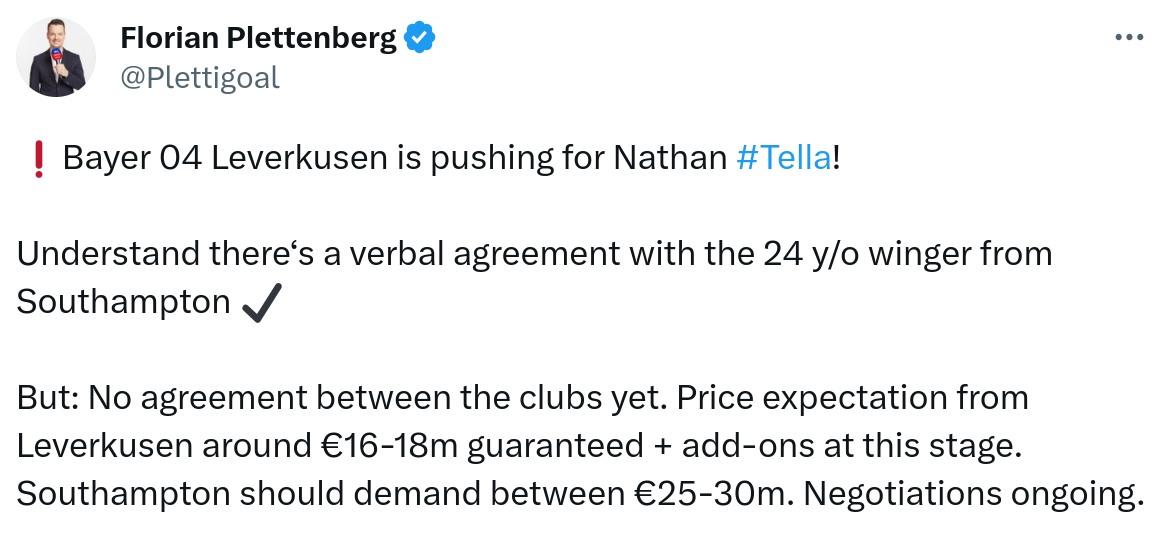
Task: Click the red exclamation mark emoji
Action: point(38,160)
